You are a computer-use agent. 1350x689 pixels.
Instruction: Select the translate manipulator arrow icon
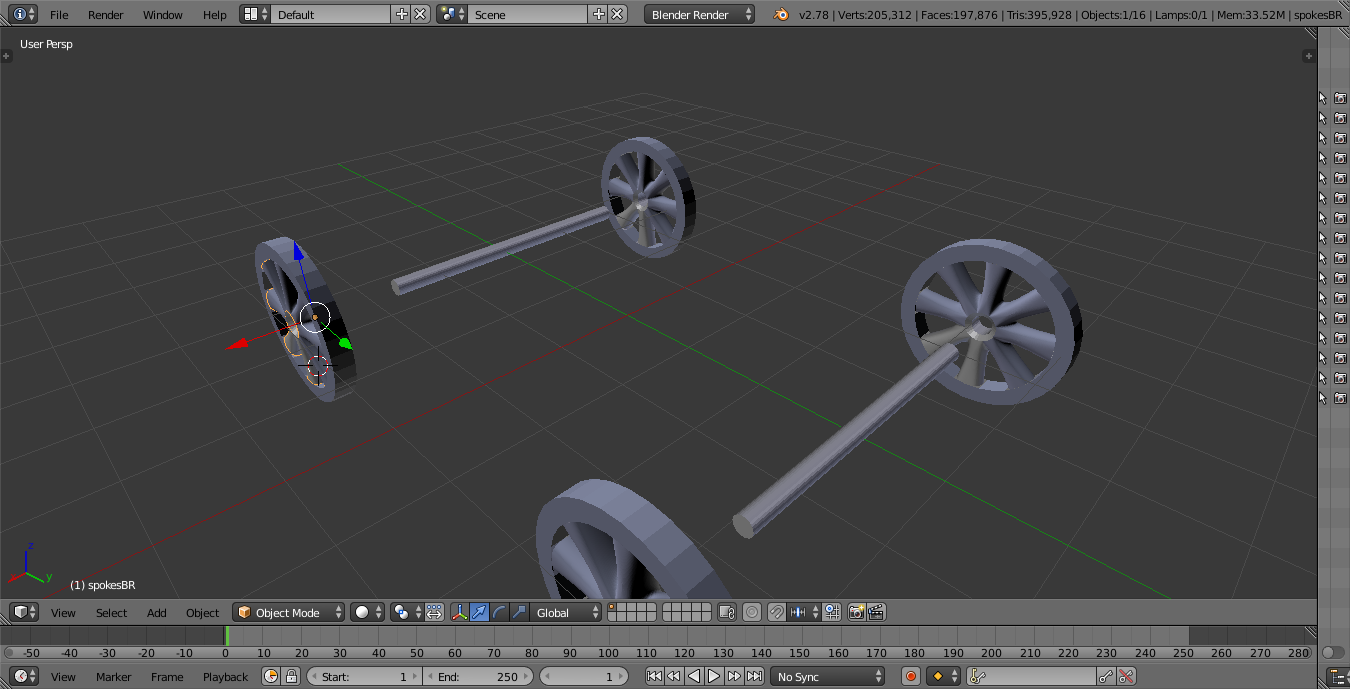coord(480,612)
